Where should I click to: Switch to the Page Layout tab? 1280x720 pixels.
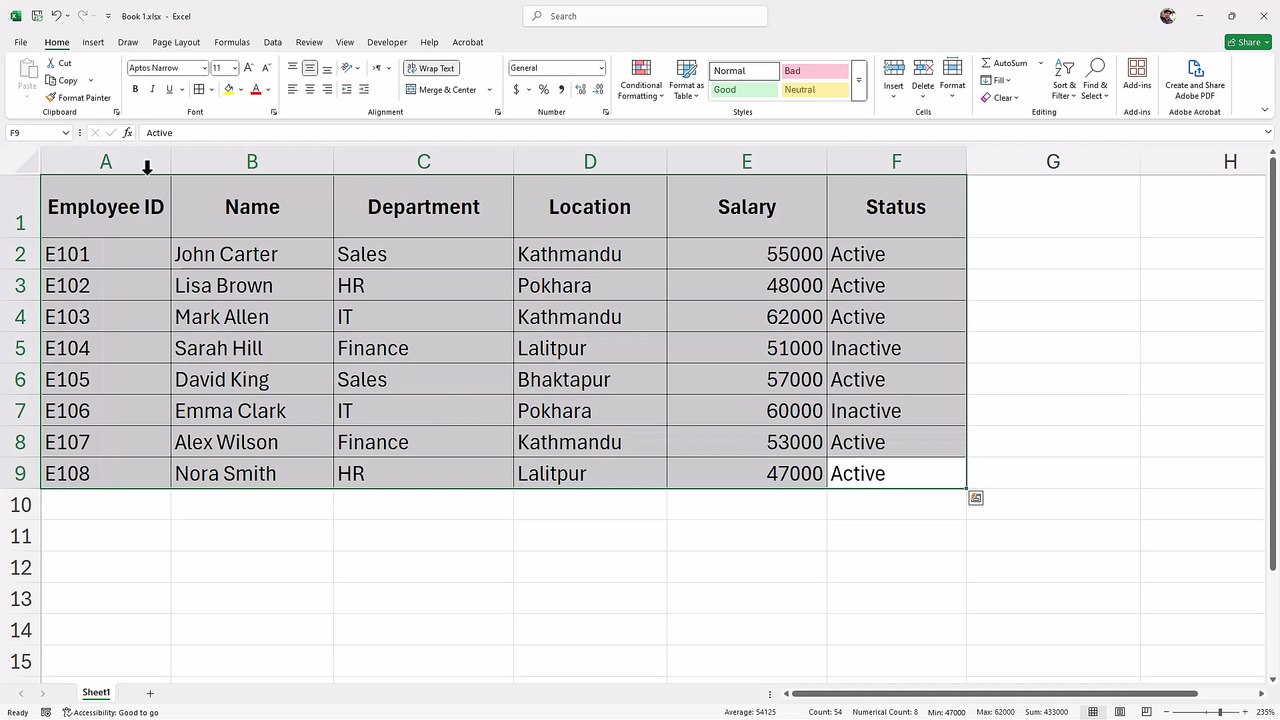pyautogui.click(x=176, y=42)
